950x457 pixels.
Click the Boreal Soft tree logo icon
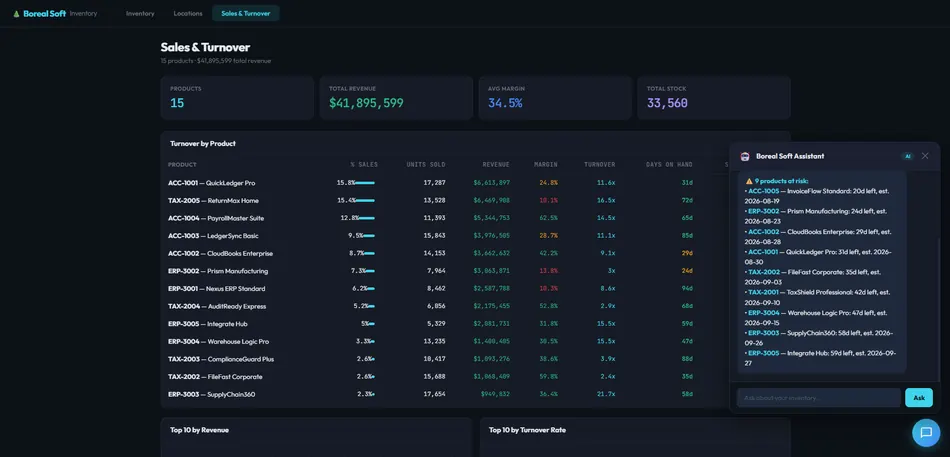[x=16, y=13]
